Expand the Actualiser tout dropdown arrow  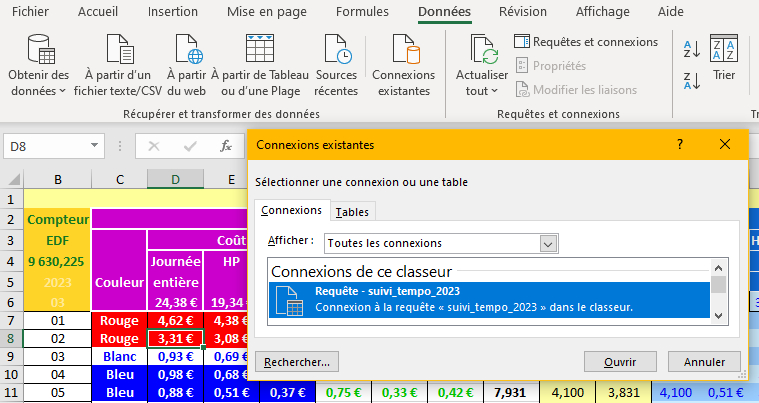[495, 91]
